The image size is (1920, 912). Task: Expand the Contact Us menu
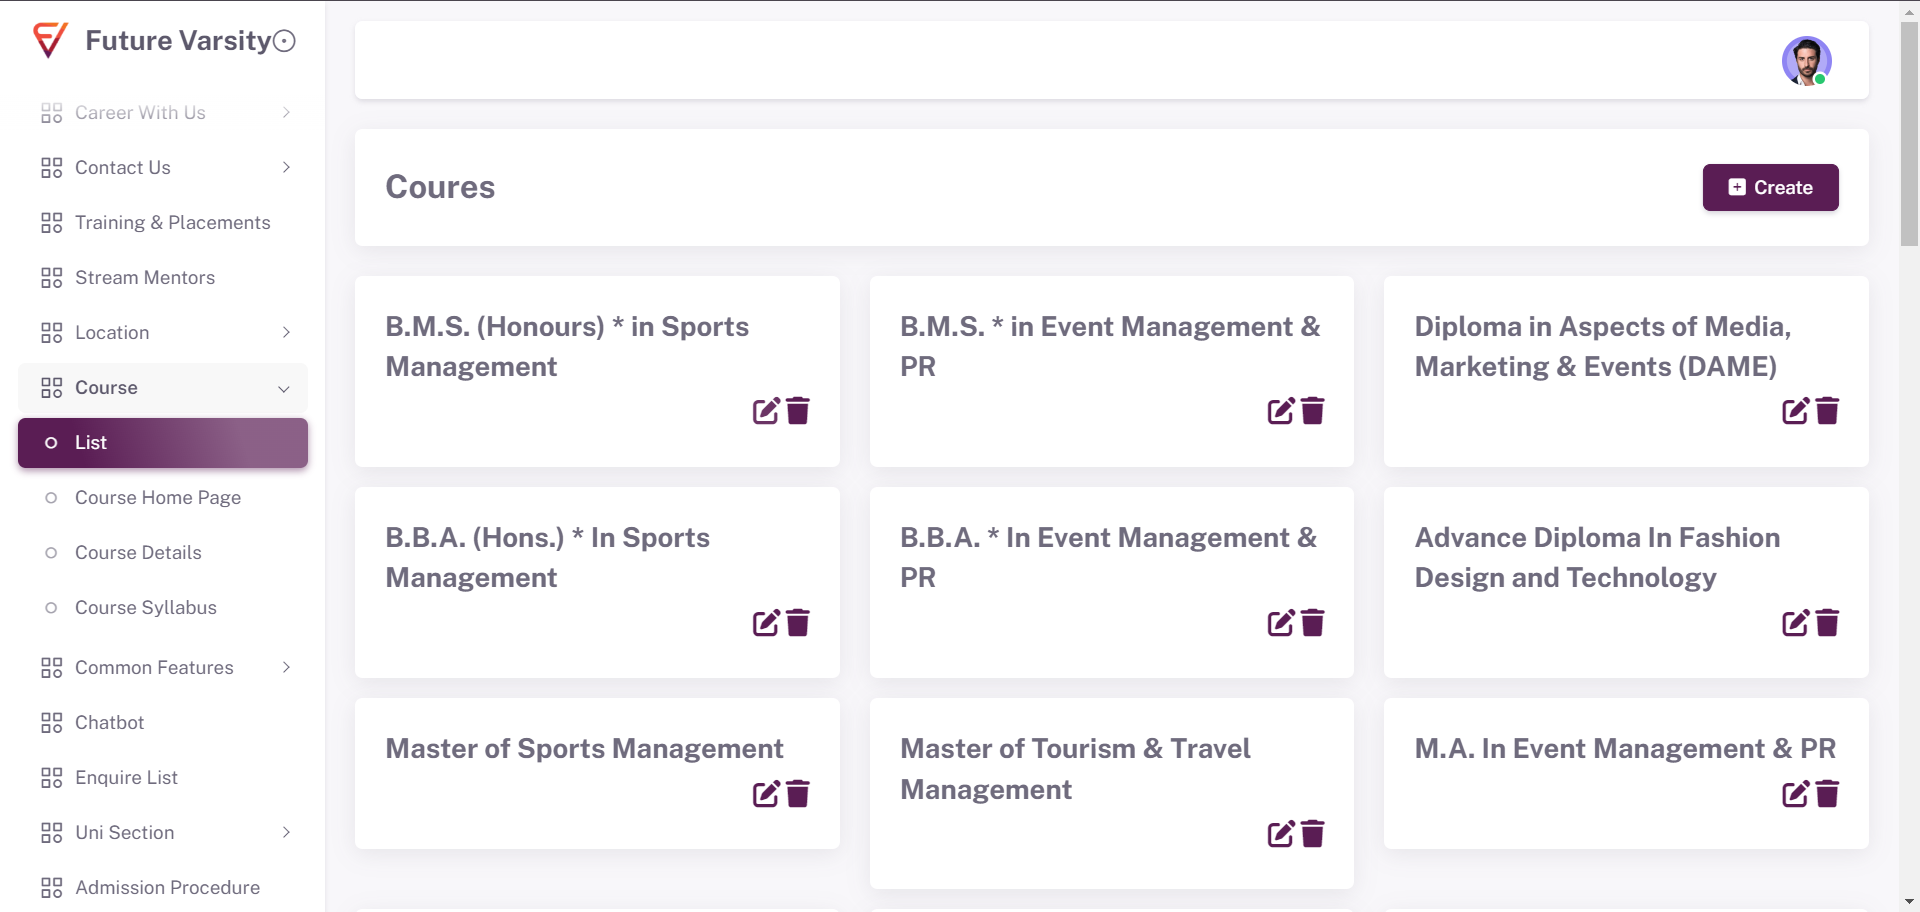(x=163, y=168)
